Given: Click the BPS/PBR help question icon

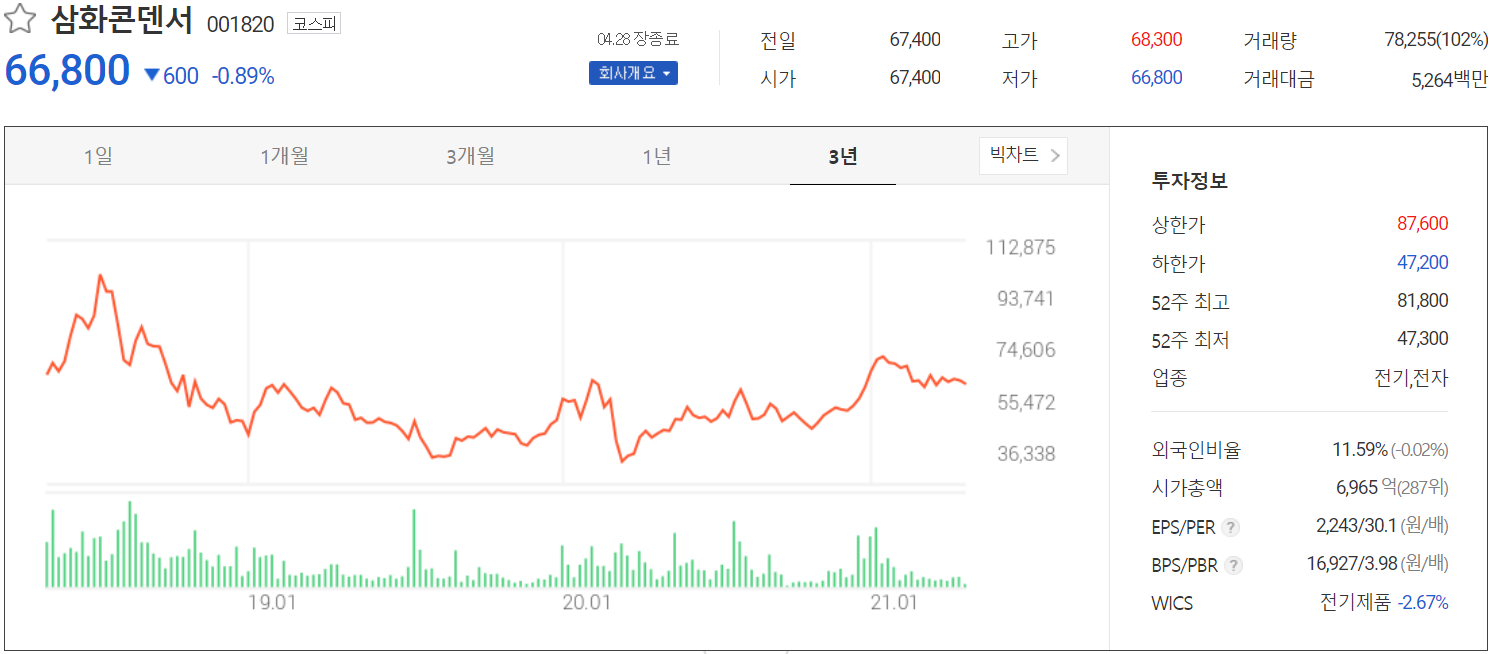Looking at the screenshot, I should pyautogui.click(x=1234, y=565).
